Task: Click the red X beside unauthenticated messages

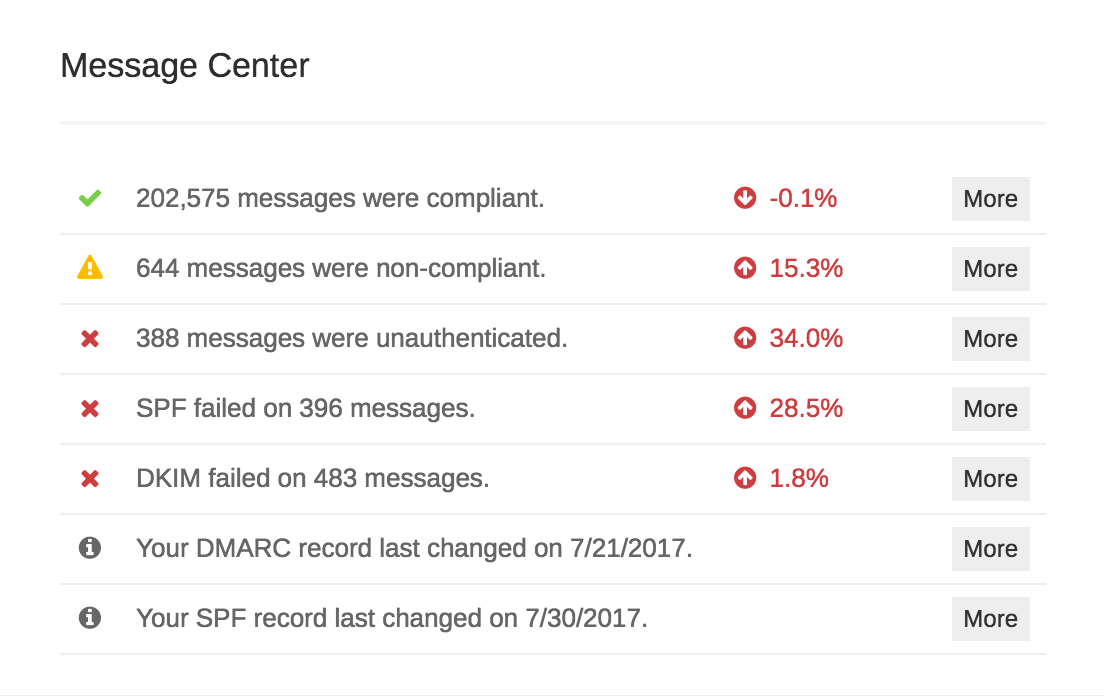Action: pyautogui.click(x=90, y=338)
